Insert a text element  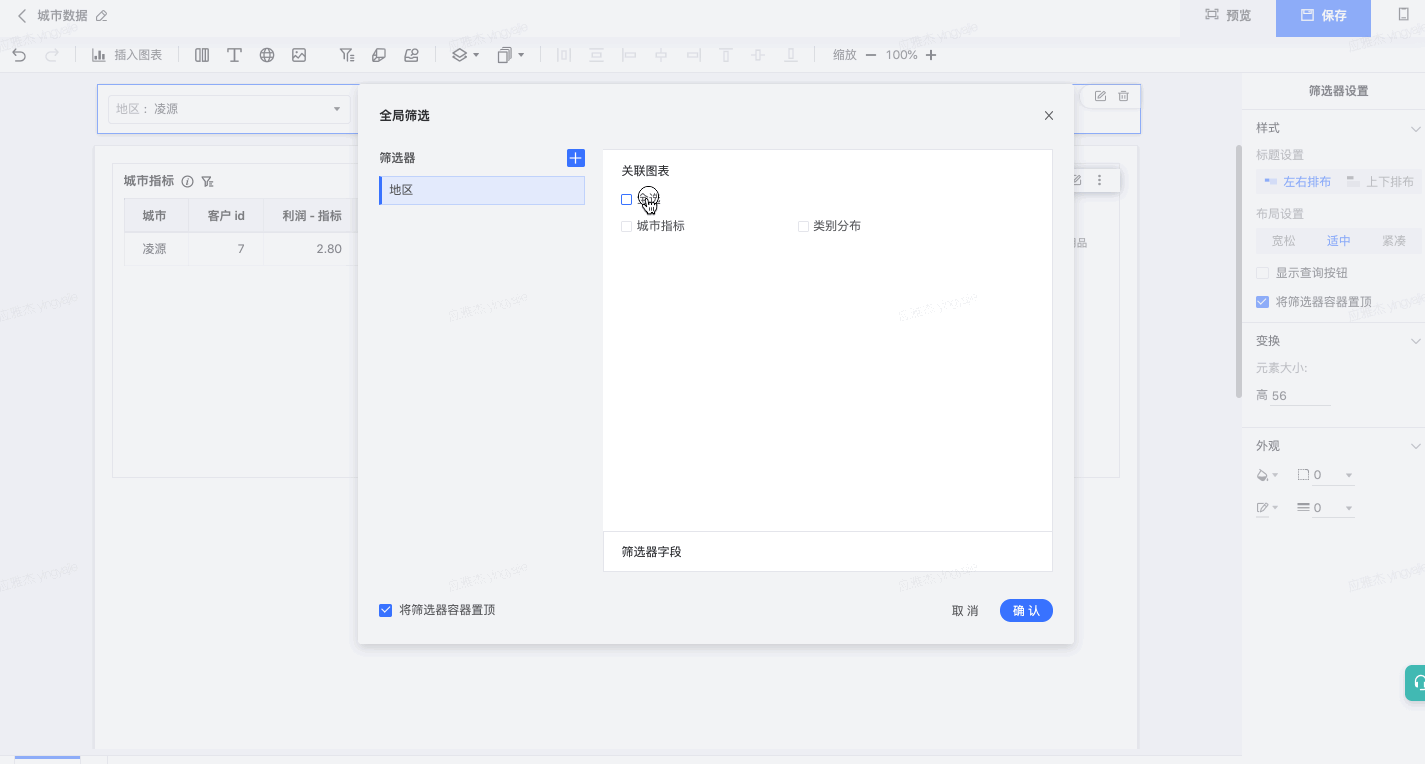pyautogui.click(x=234, y=55)
